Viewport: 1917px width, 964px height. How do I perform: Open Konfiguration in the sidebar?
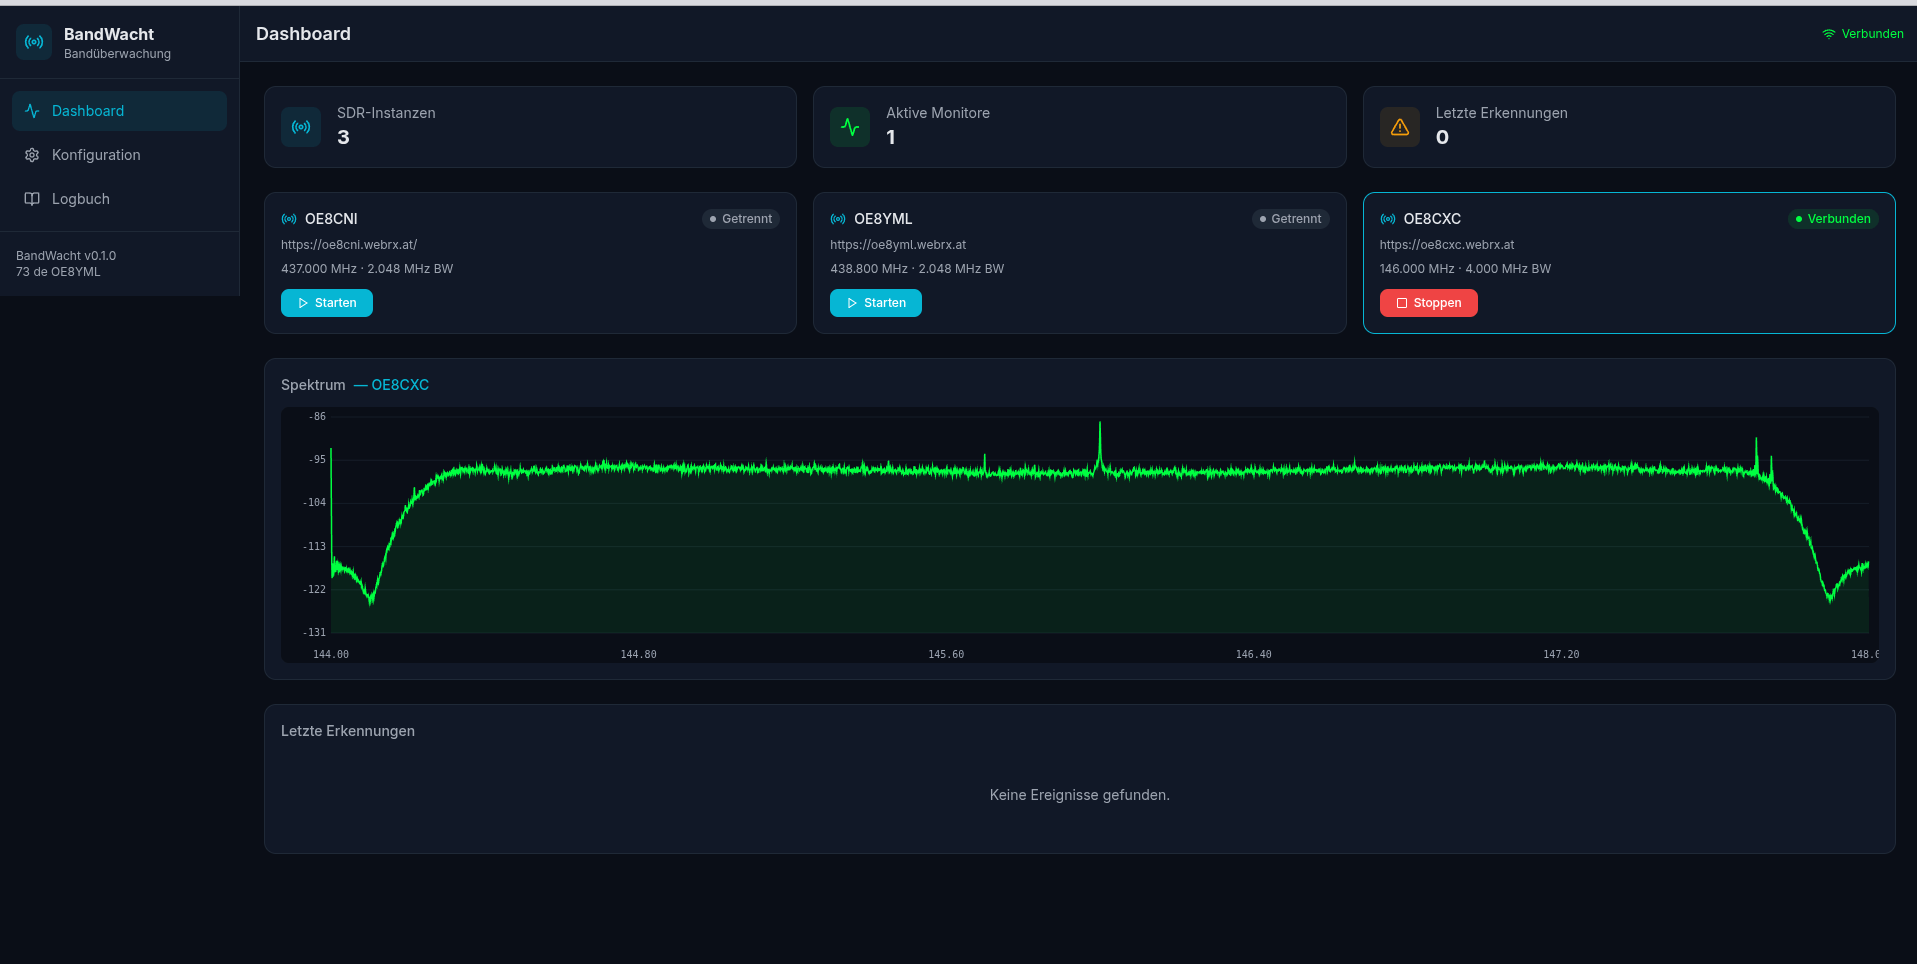96,155
